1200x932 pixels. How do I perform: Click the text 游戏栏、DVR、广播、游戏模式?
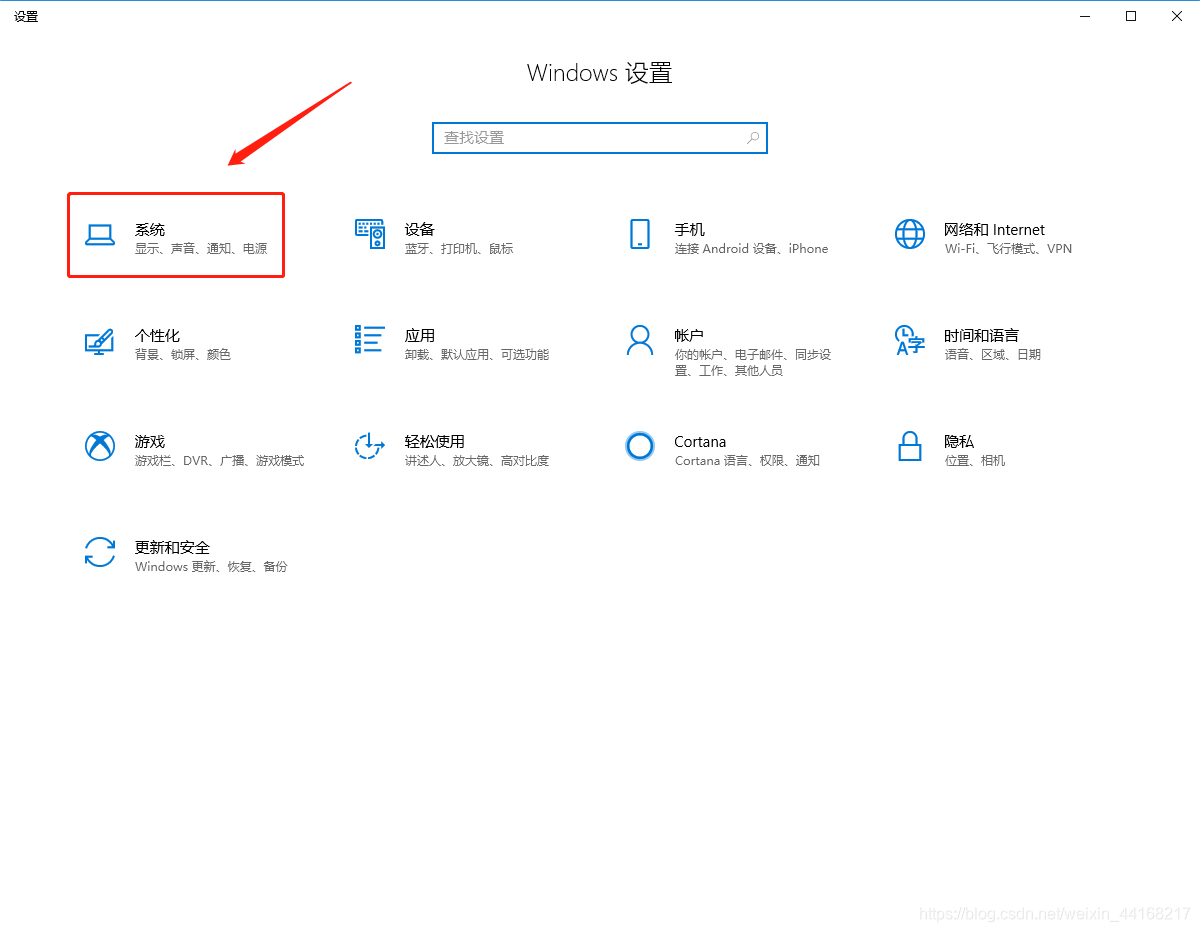[x=220, y=461]
